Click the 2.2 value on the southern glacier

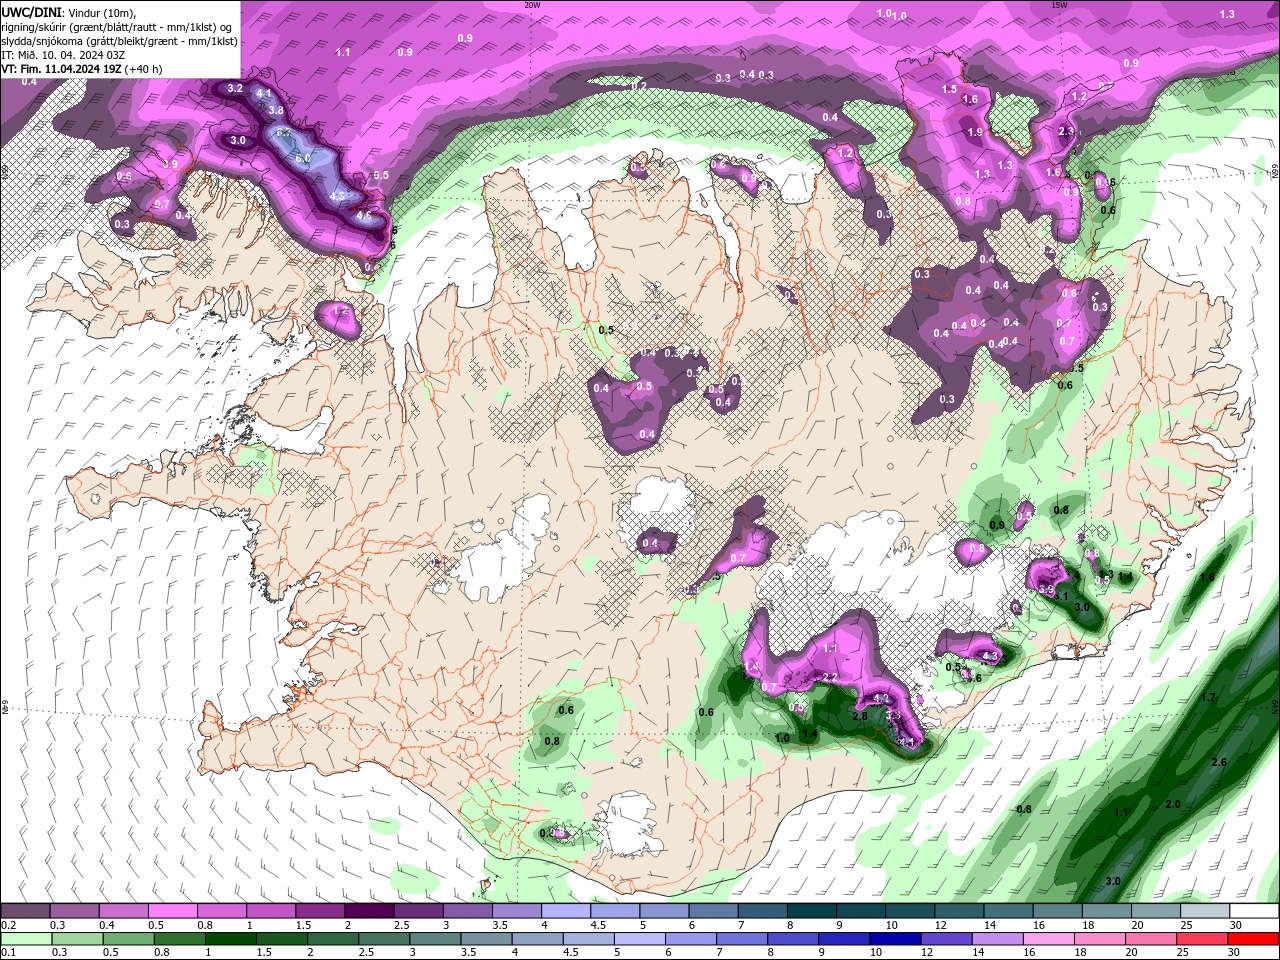tap(829, 677)
